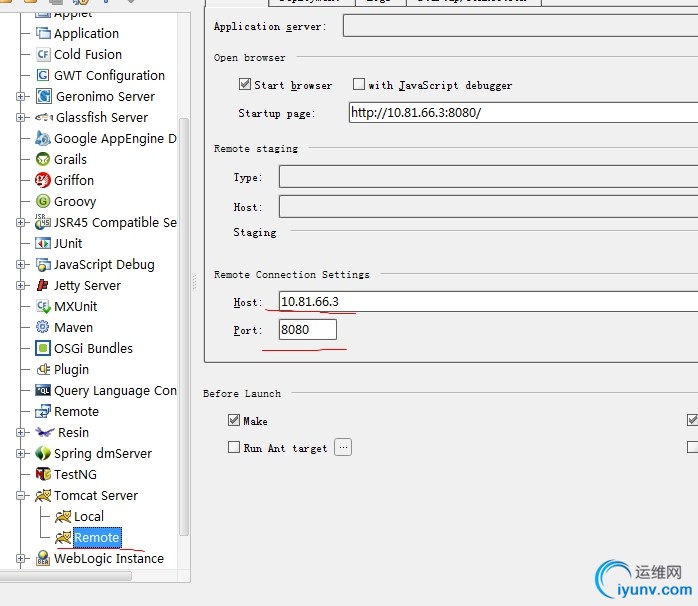The height and width of the screenshot is (606, 698).
Task: Click the JSR45 Compatible Server icon
Action: (x=43, y=222)
